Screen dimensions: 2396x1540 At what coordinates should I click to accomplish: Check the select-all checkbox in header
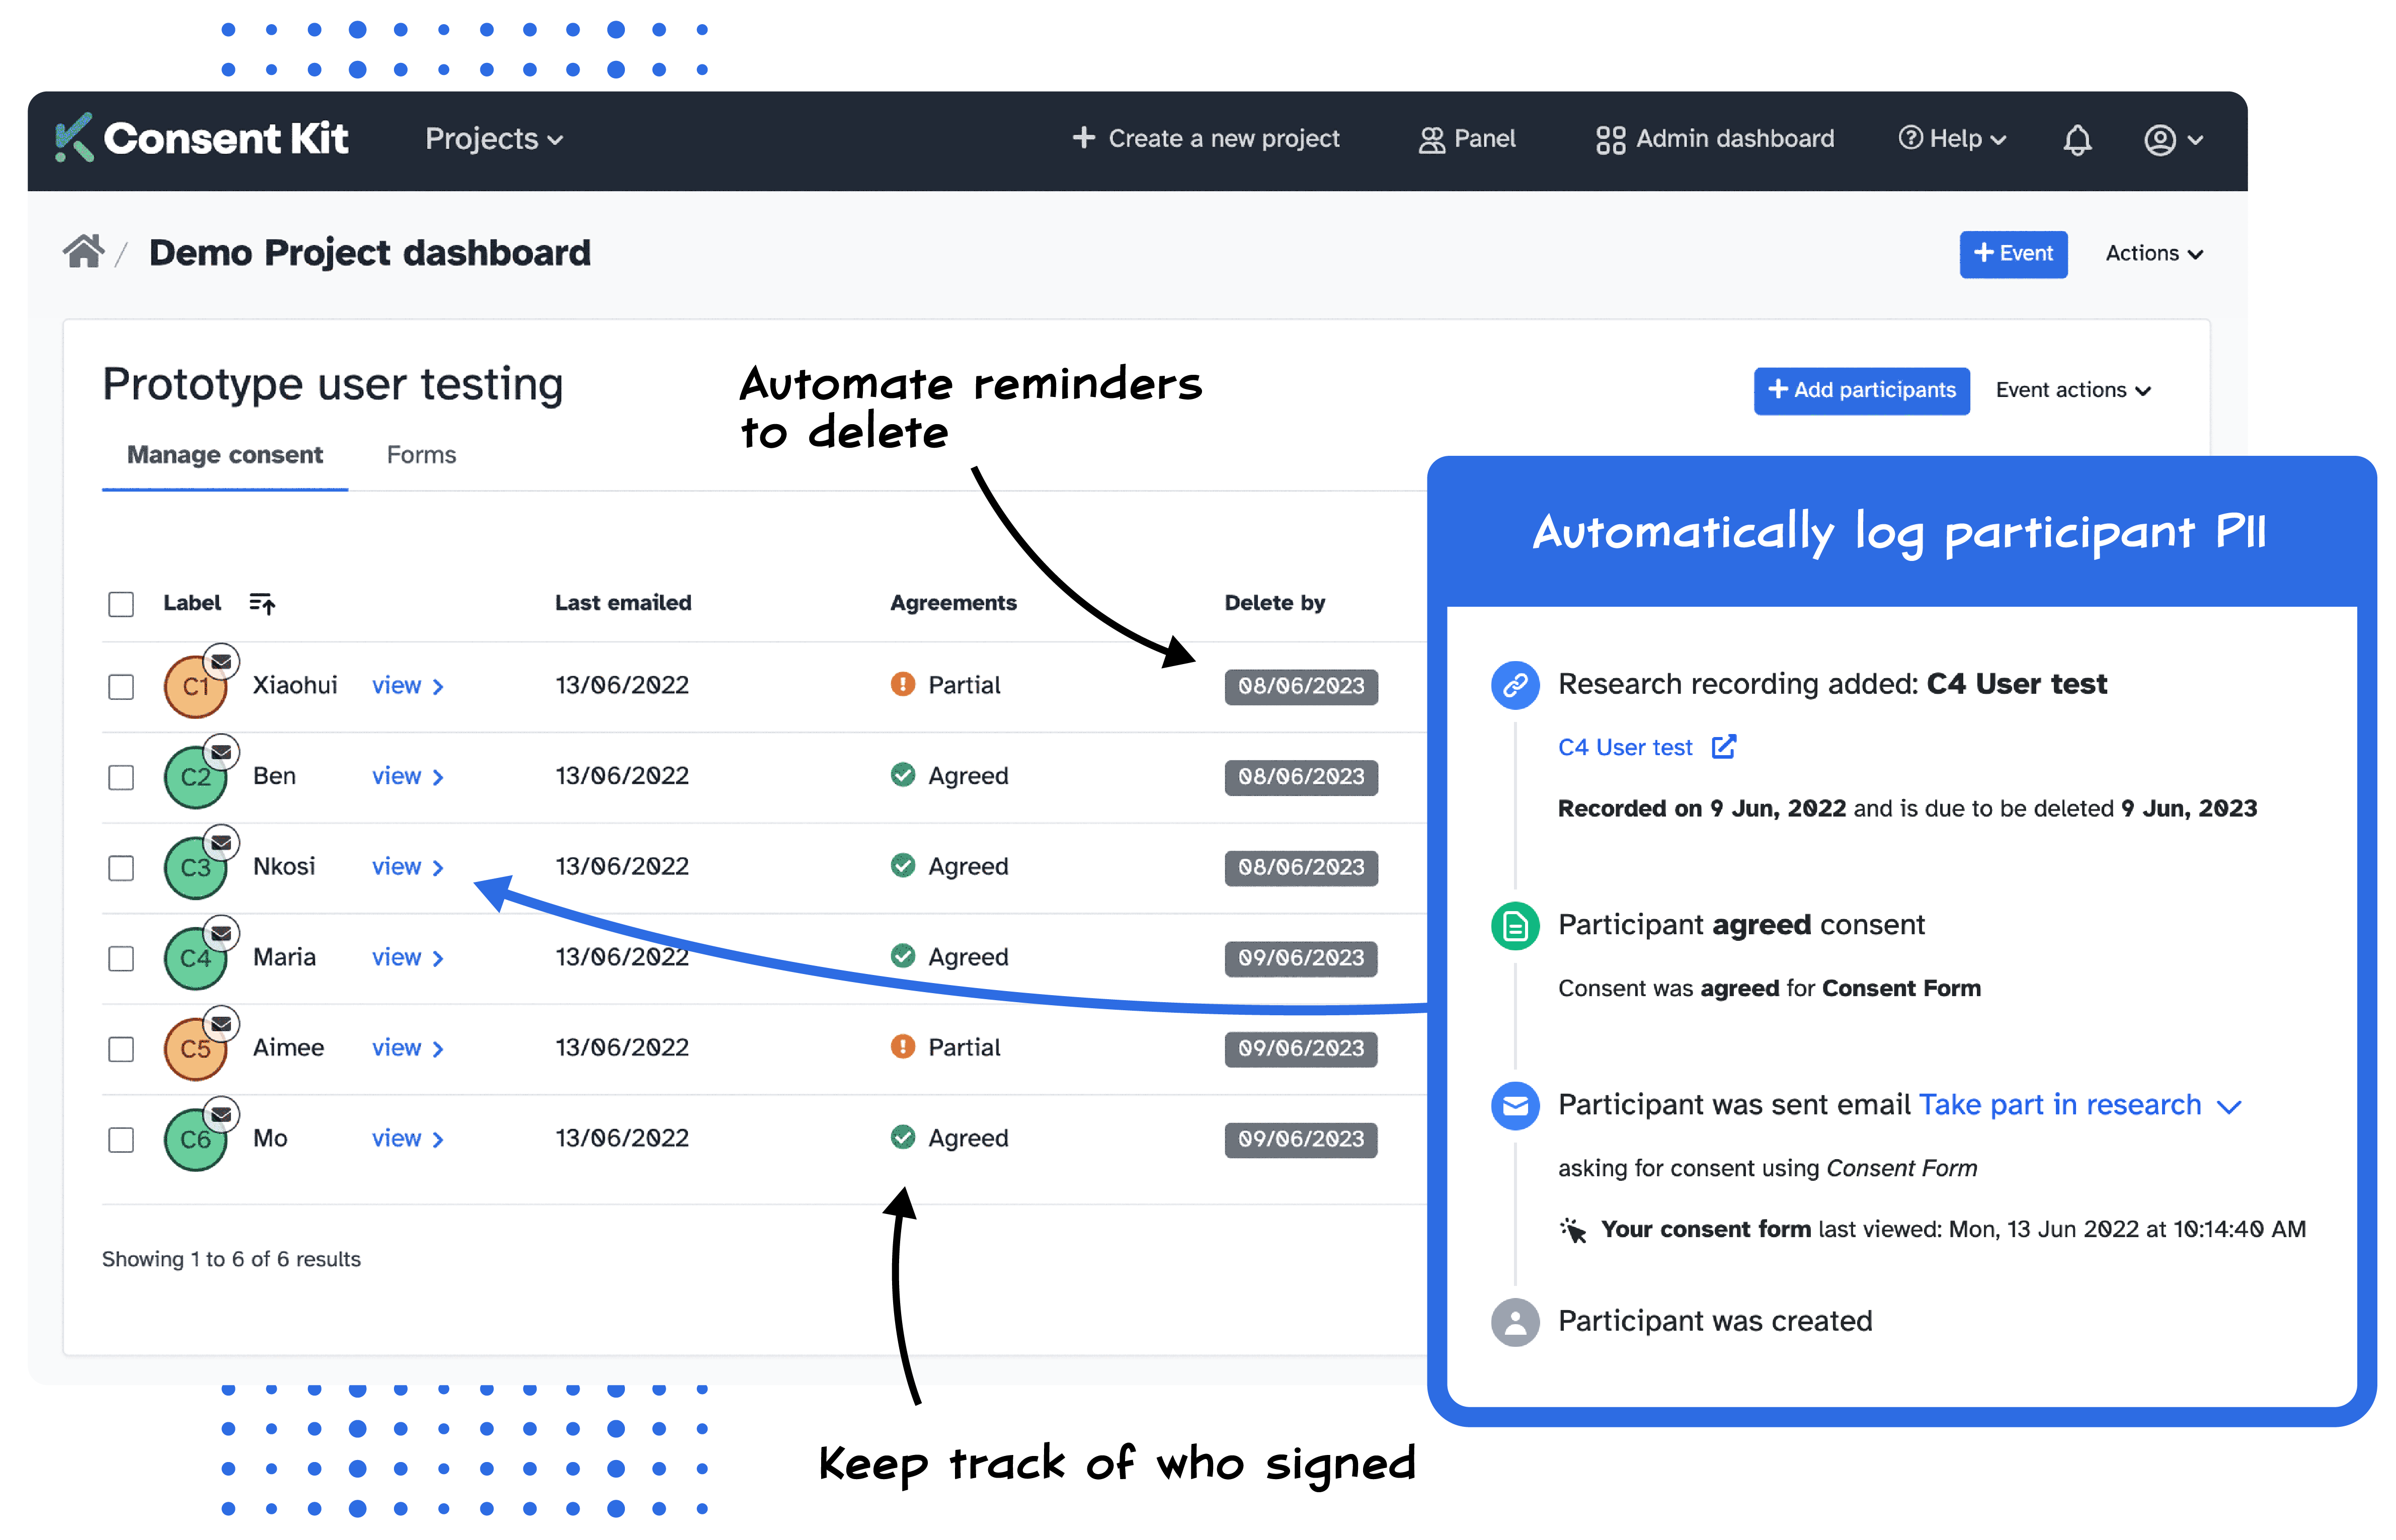(121, 604)
